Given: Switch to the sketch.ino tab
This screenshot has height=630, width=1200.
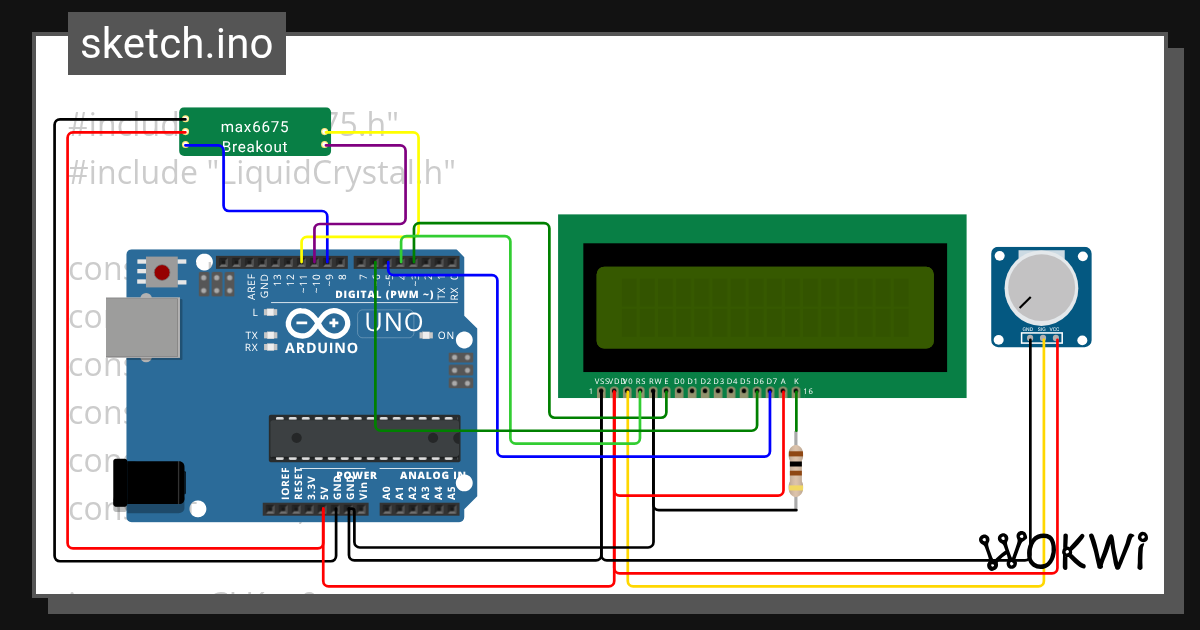Looking at the screenshot, I should (x=176, y=43).
